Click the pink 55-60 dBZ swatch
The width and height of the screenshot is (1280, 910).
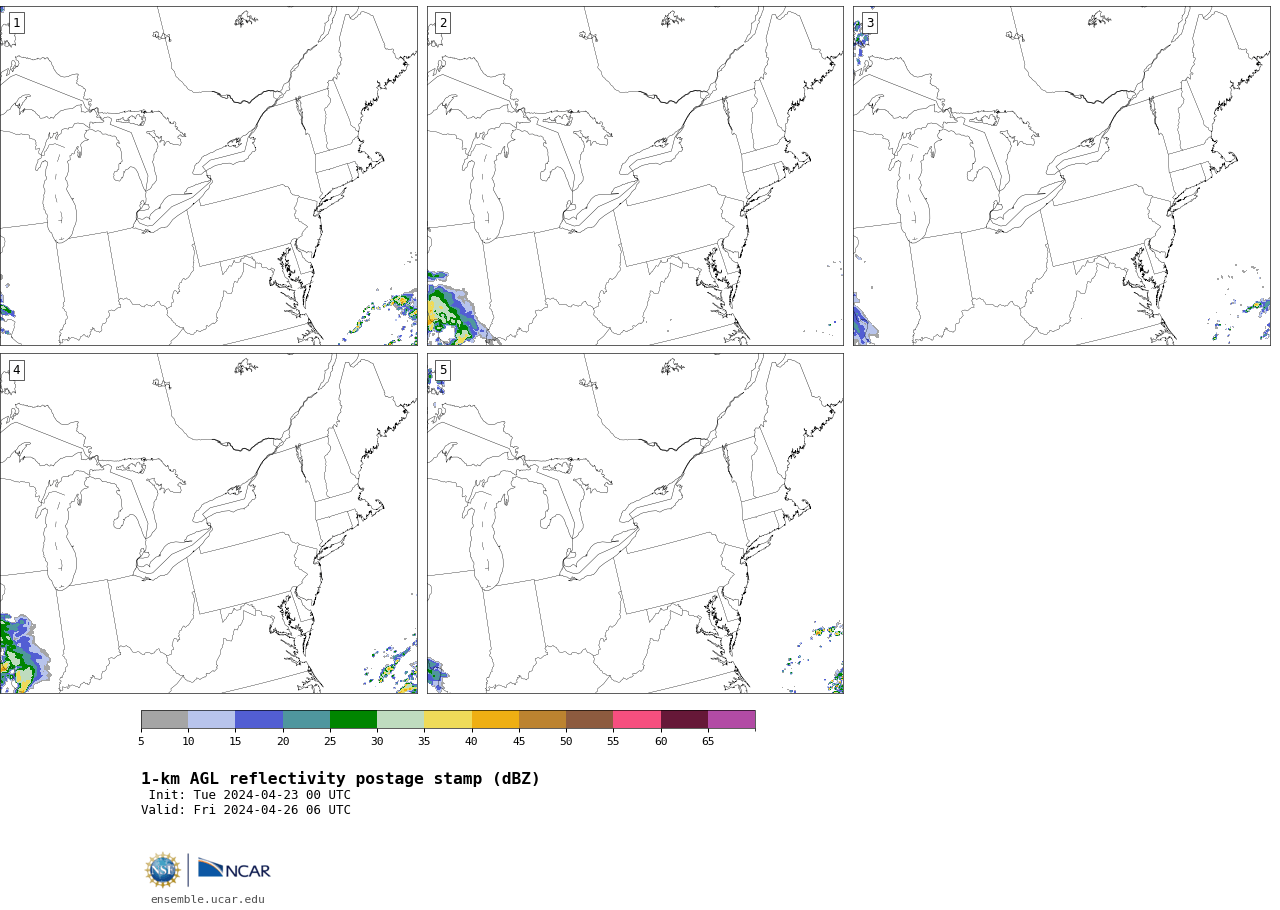[637, 720]
